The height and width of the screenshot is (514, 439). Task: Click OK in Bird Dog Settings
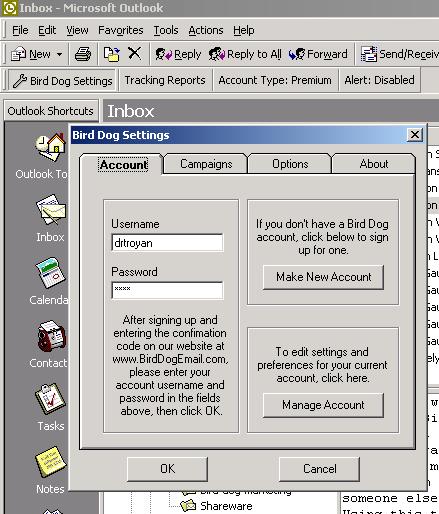click(x=167, y=469)
